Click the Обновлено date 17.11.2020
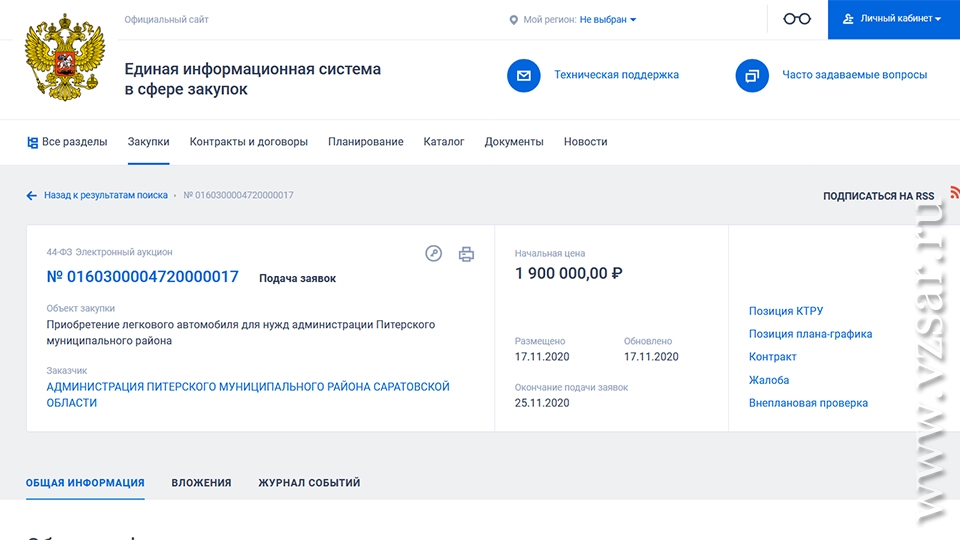Image resolution: width=960 pixels, height=540 pixels. click(x=651, y=357)
